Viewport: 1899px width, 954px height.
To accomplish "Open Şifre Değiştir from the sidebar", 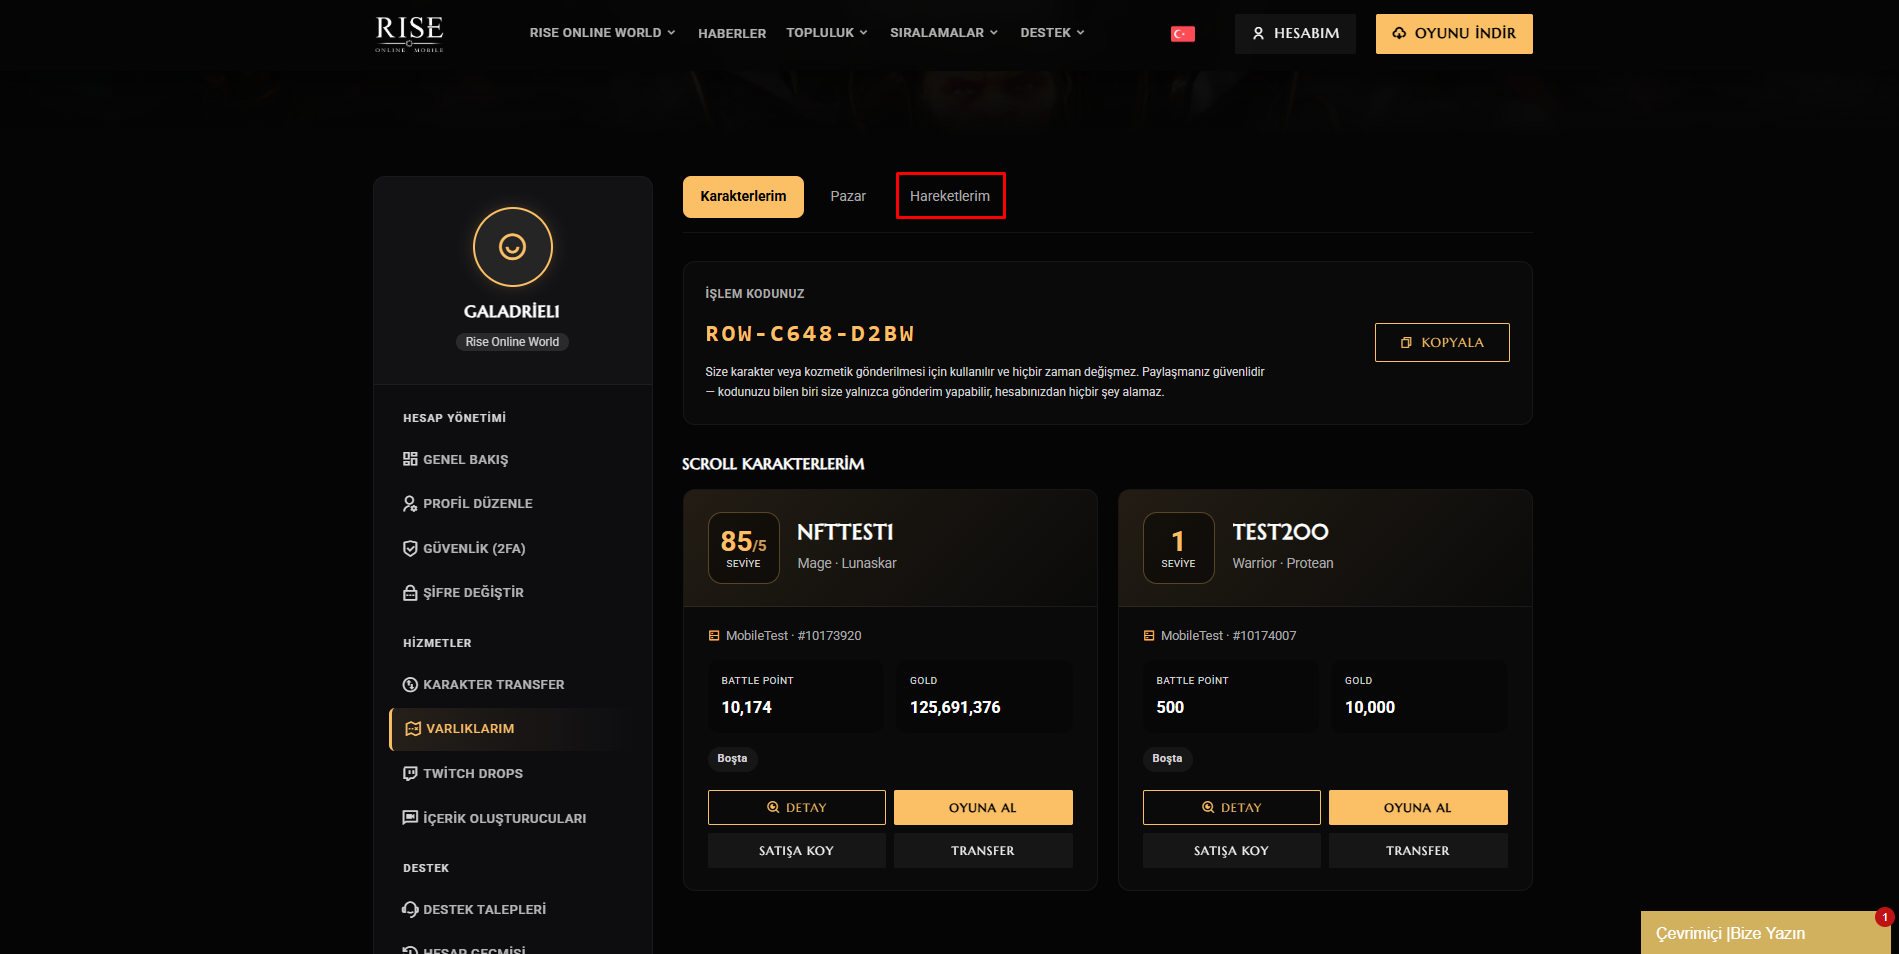I will [x=463, y=593].
